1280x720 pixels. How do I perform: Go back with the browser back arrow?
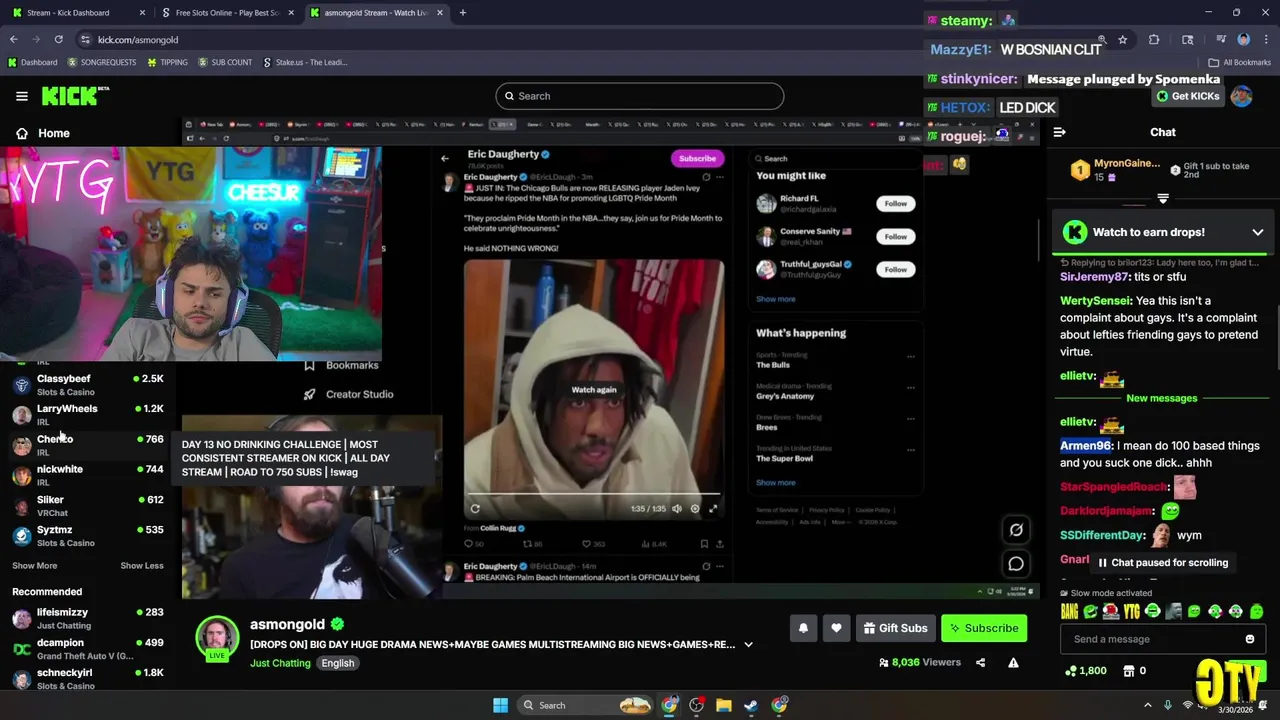tap(14, 39)
